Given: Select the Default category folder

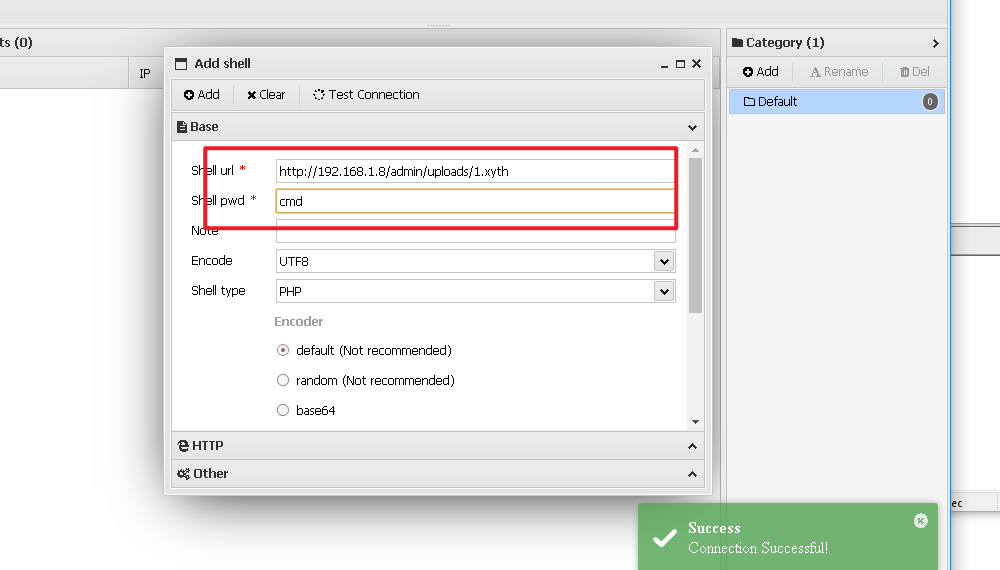Looking at the screenshot, I should click(777, 101).
